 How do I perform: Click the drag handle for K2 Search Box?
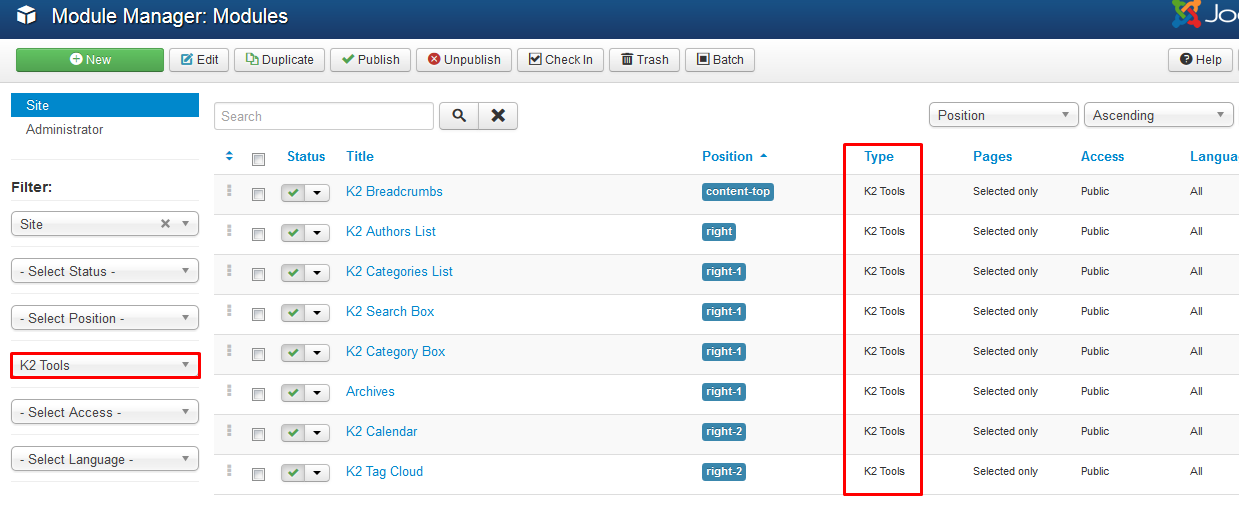229,310
